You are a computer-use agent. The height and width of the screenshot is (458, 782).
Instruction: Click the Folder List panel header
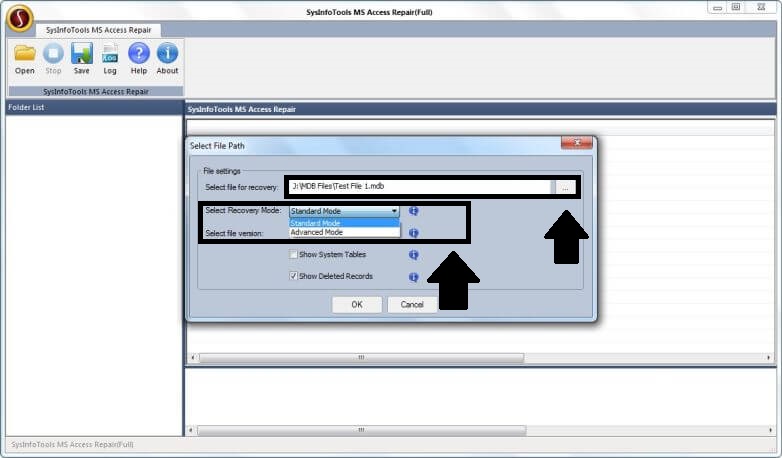(94, 107)
